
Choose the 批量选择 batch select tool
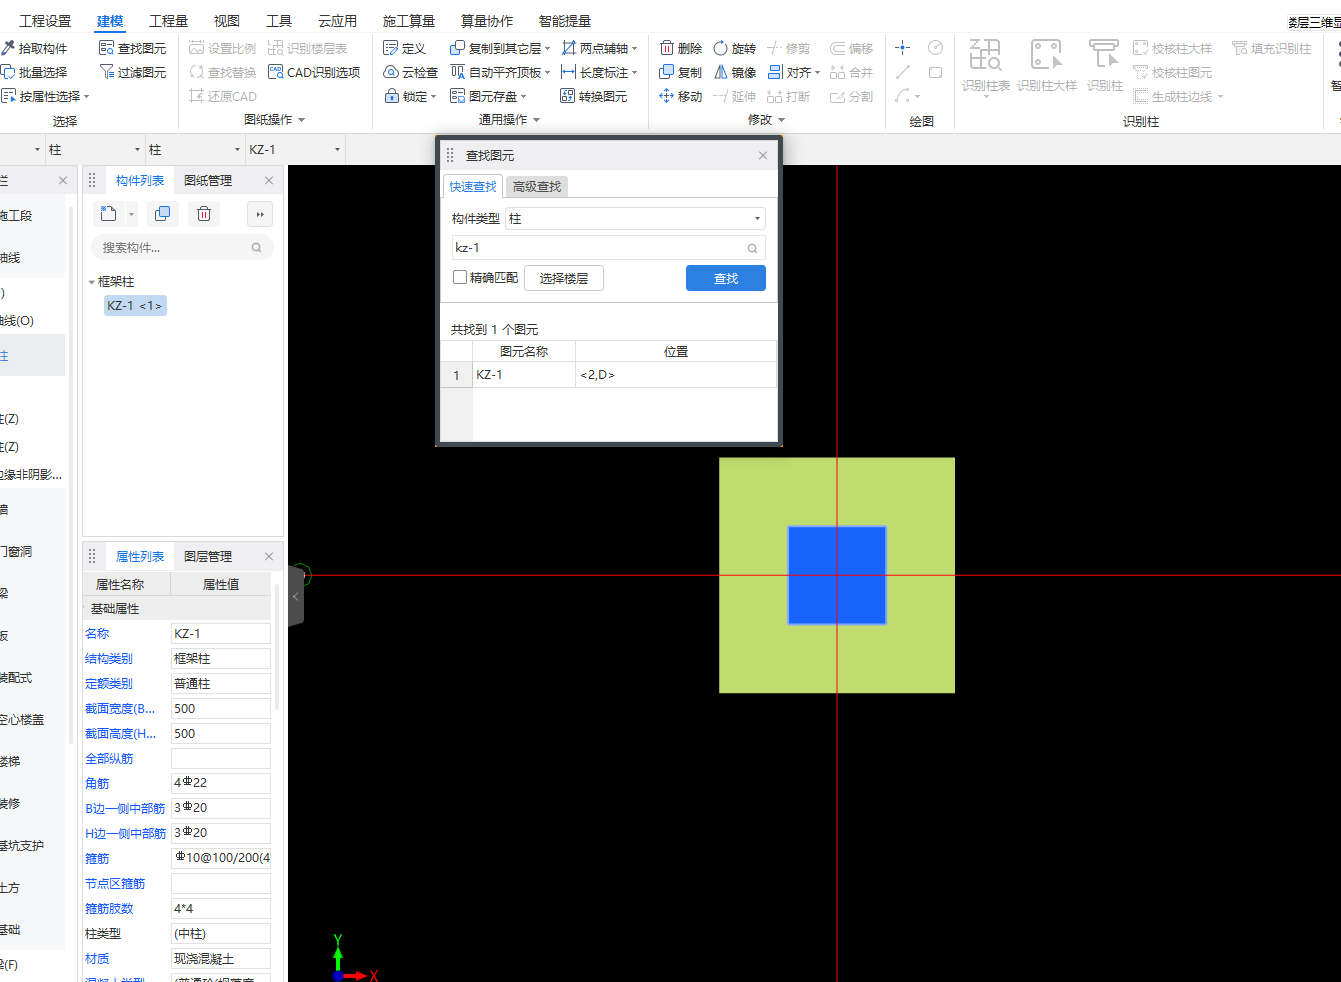click(x=35, y=72)
